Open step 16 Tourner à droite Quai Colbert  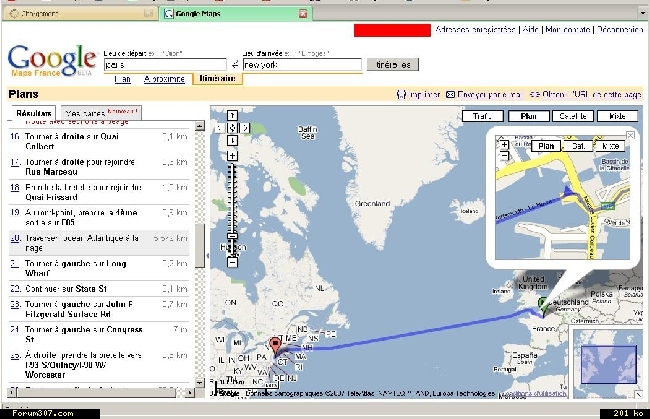(99, 141)
